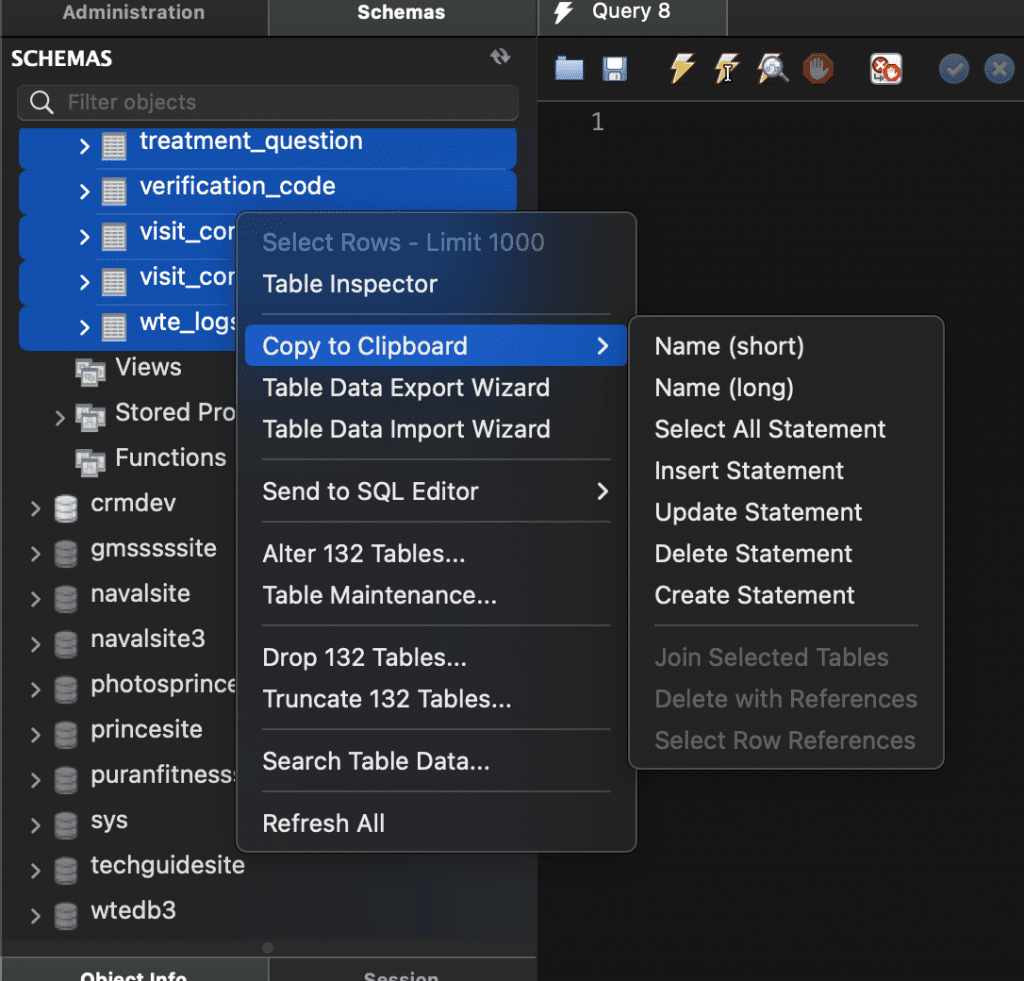Switch to the Administration tab
Screen dimensions: 1024x981
pos(133,13)
